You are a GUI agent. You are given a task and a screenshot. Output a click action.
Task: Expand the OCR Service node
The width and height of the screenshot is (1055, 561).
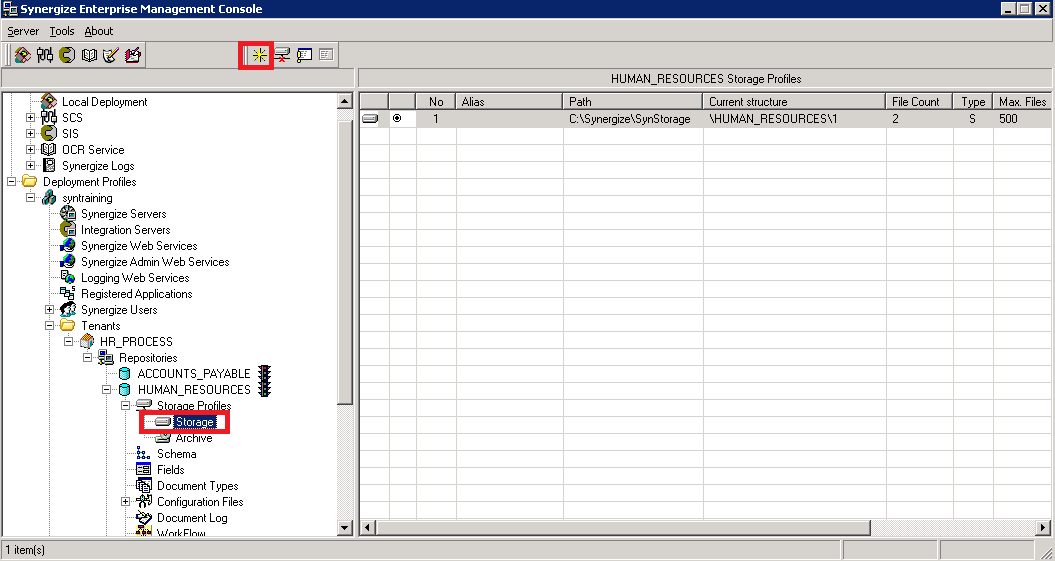30,150
